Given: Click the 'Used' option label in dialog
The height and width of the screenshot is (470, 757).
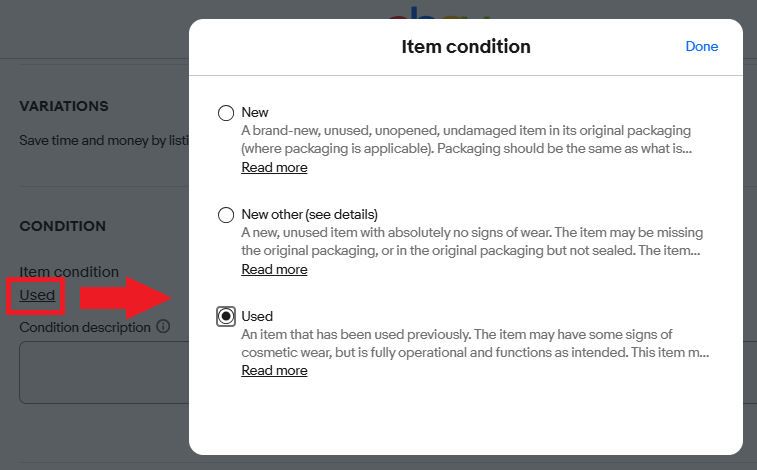Looking at the screenshot, I should click(x=257, y=316).
